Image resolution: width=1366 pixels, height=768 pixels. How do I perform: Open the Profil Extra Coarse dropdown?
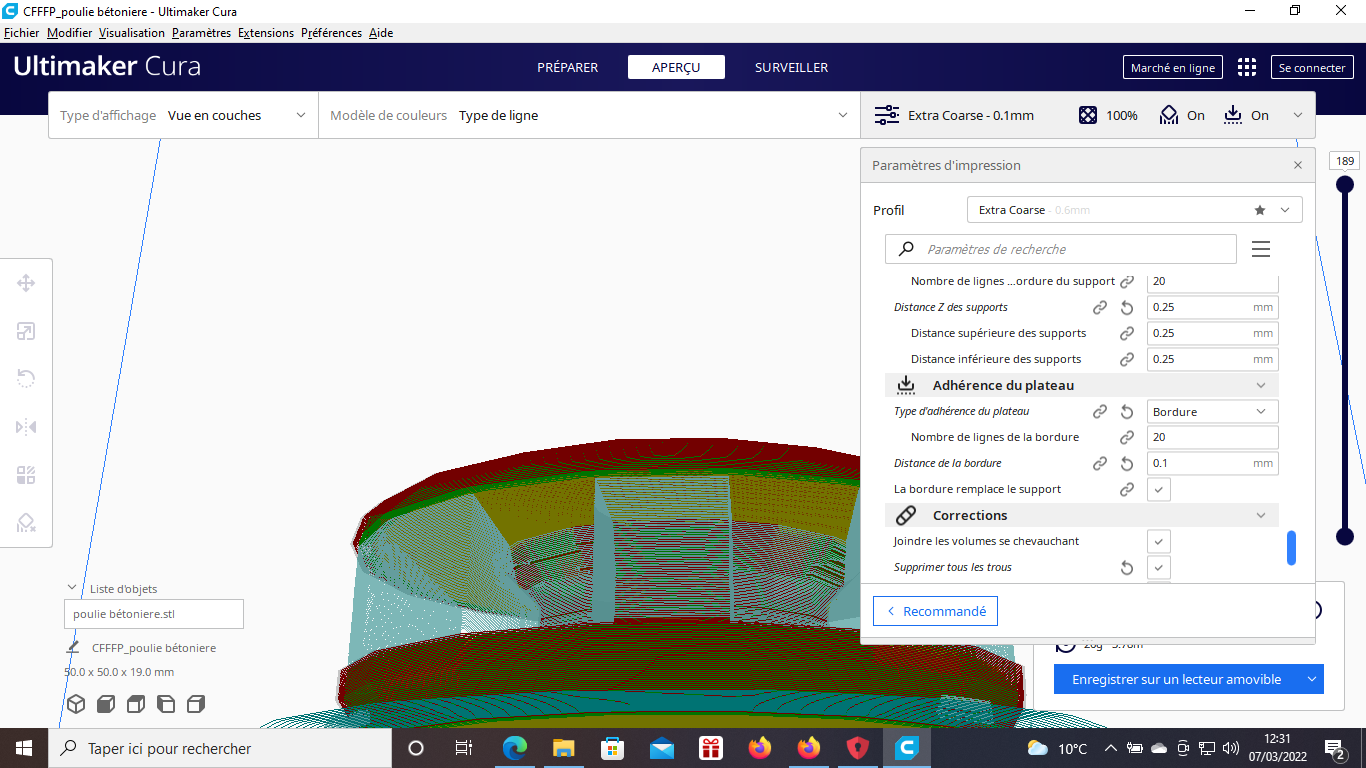point(1135,210)
